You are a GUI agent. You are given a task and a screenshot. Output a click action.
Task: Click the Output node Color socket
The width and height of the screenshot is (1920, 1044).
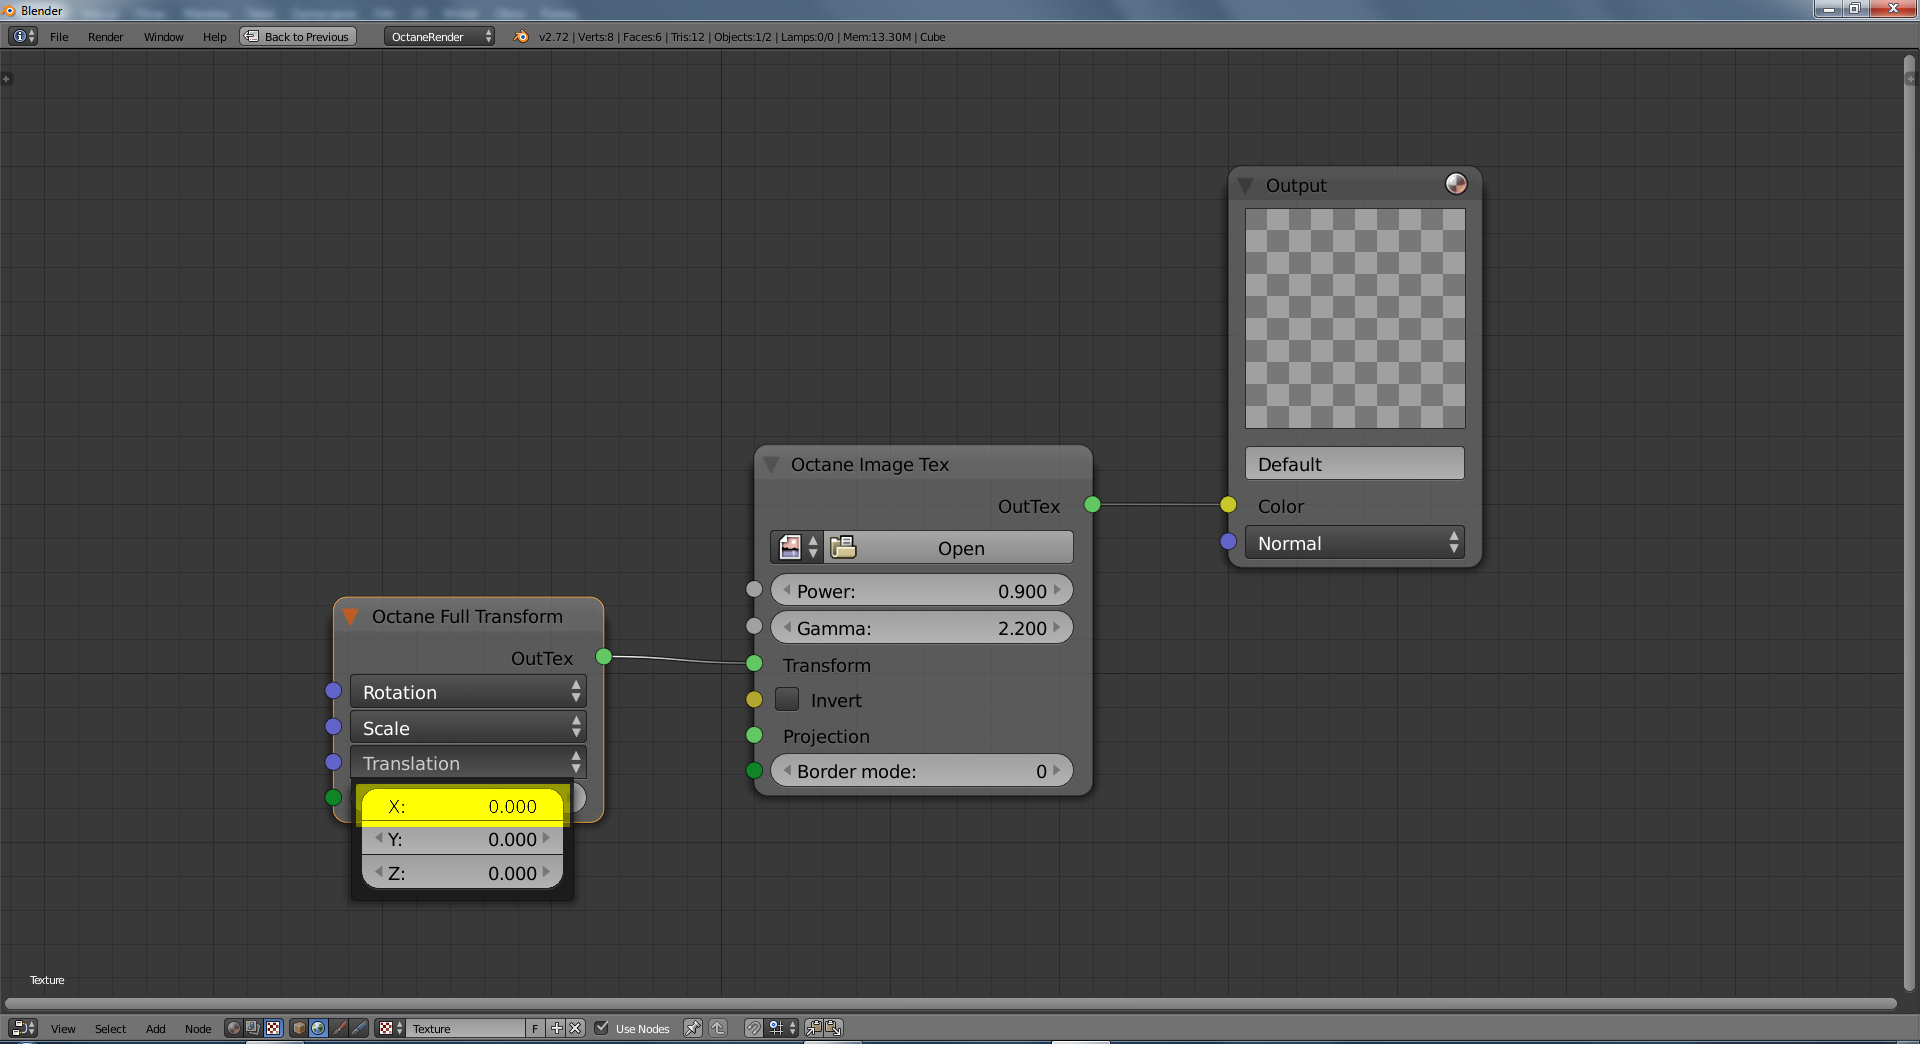click(x=1228, y=505)
